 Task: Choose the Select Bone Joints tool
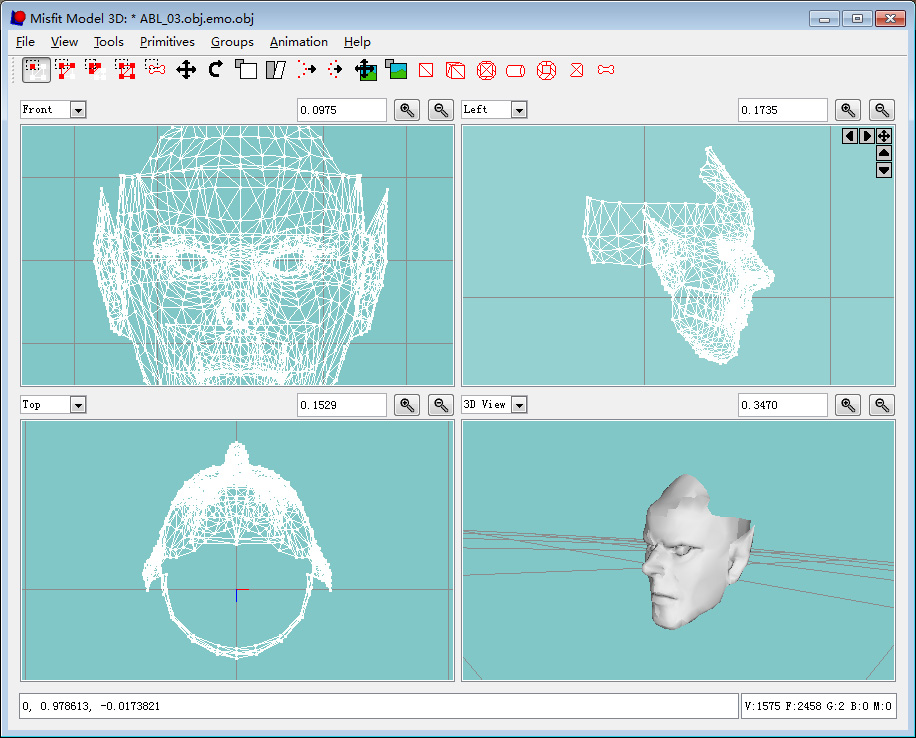[156, 69]
